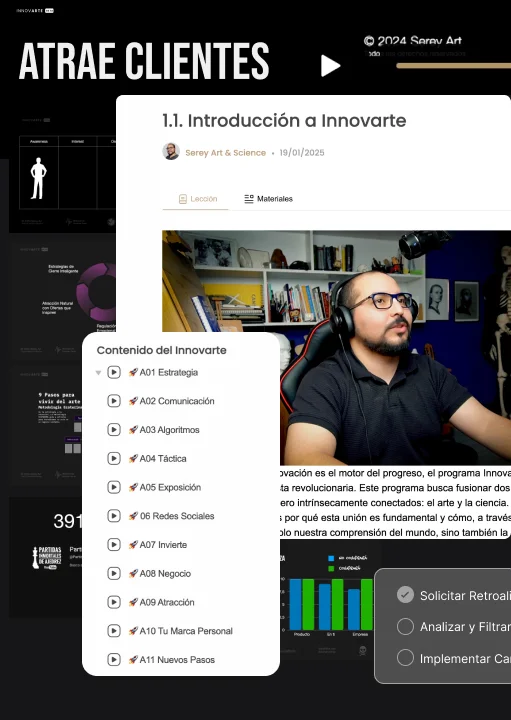Click the Innovarte logo in the top corner
511x720 pixels.
click(x=35, y=11)
